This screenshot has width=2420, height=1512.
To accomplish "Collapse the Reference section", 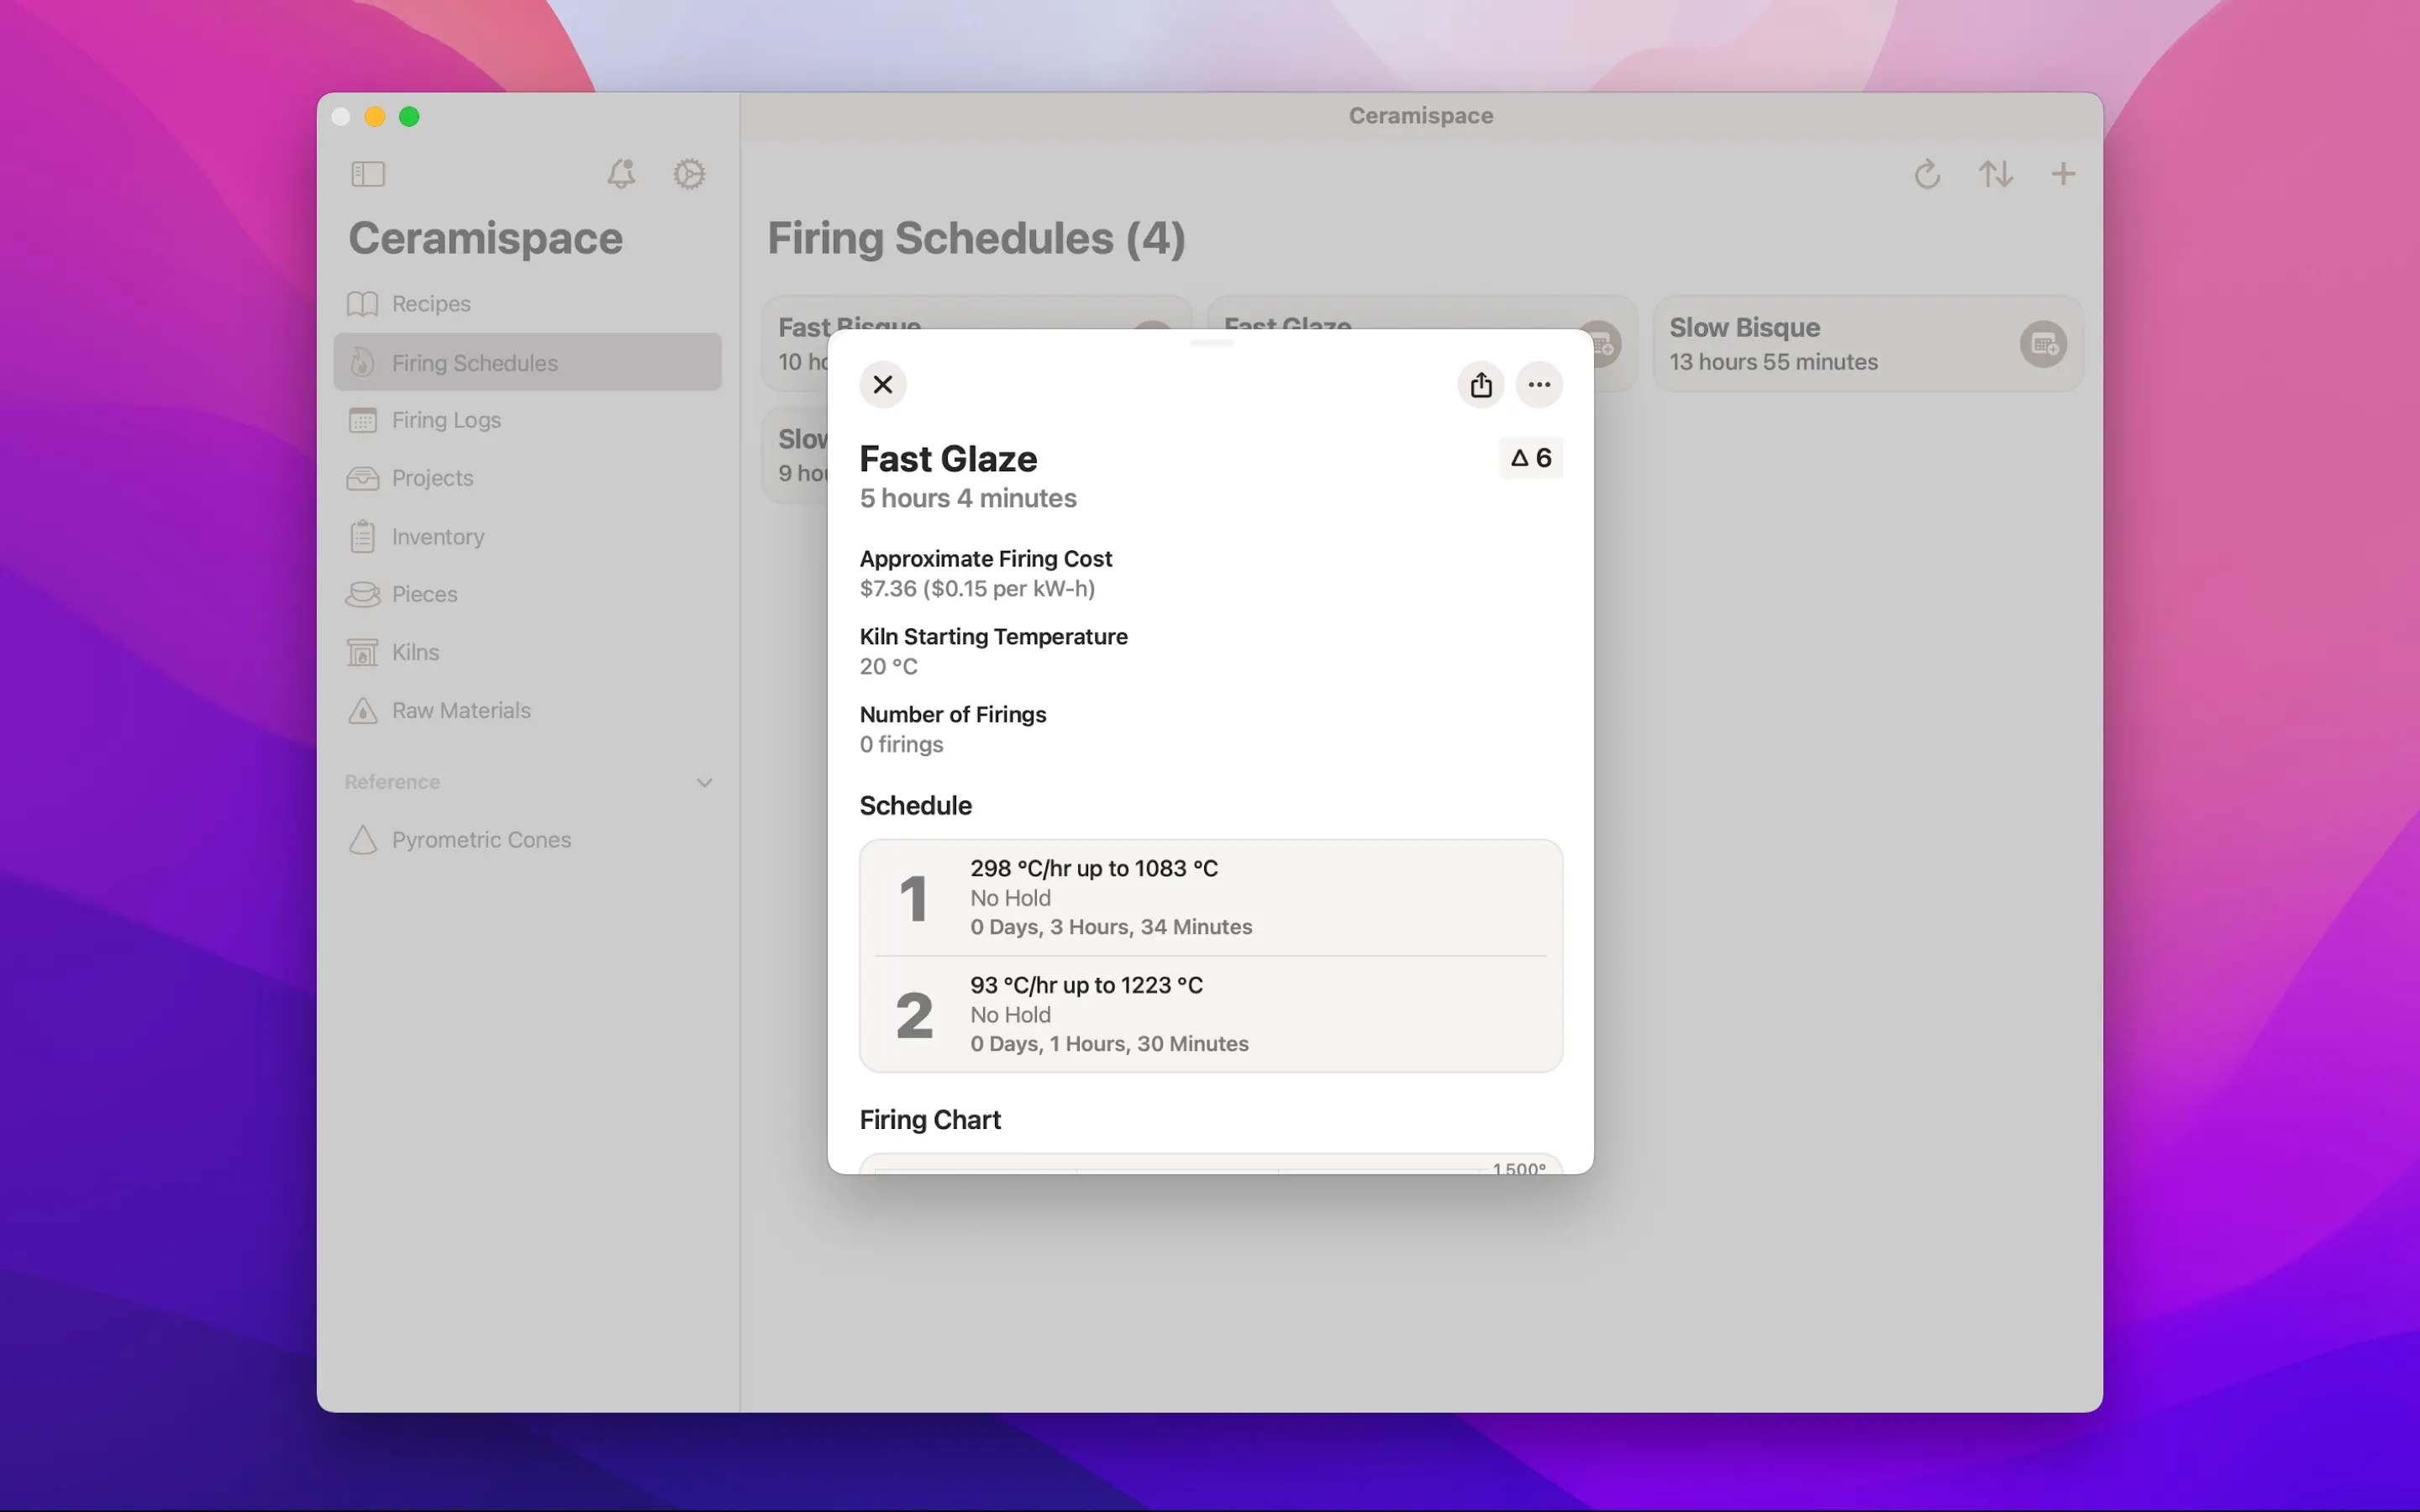I will (x=704, y=782).
